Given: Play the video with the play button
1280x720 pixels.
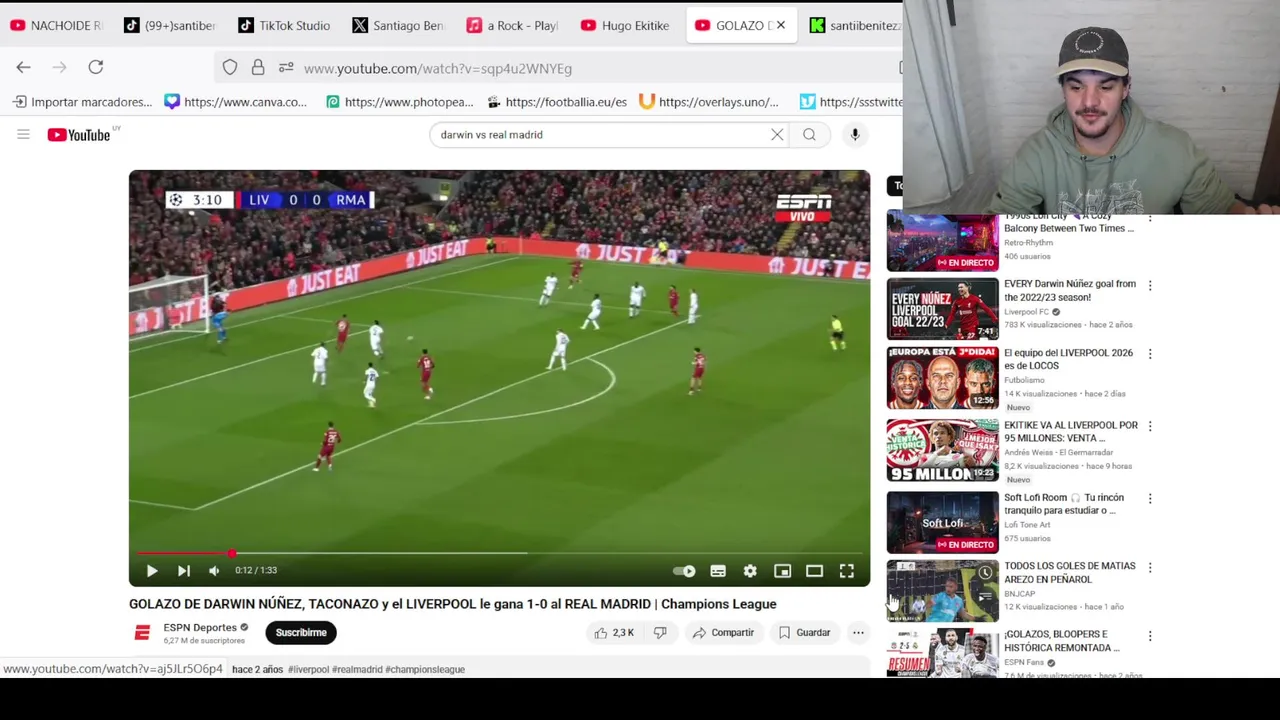Looking at the screenshot, I should pos(152,571).
